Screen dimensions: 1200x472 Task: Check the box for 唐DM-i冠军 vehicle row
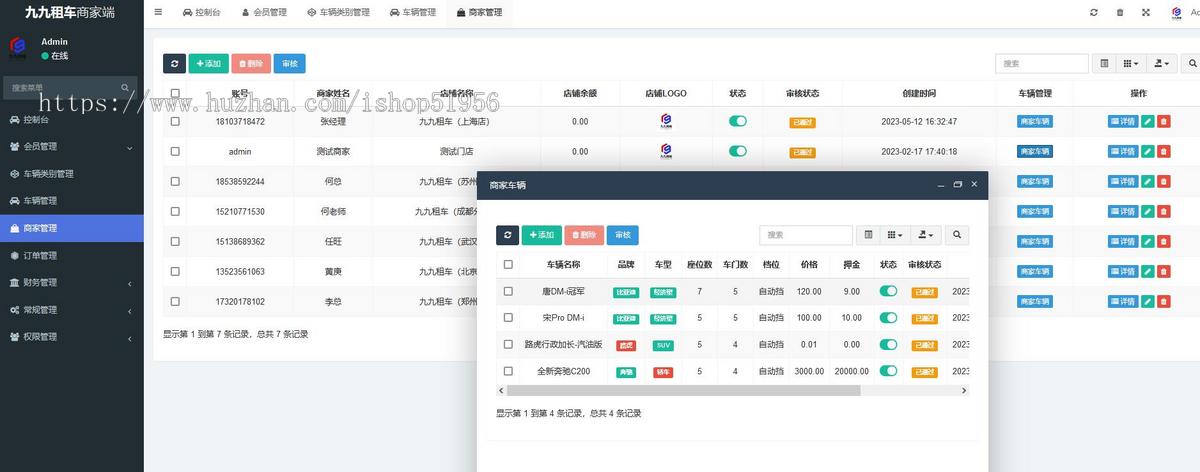pos(508,291)
